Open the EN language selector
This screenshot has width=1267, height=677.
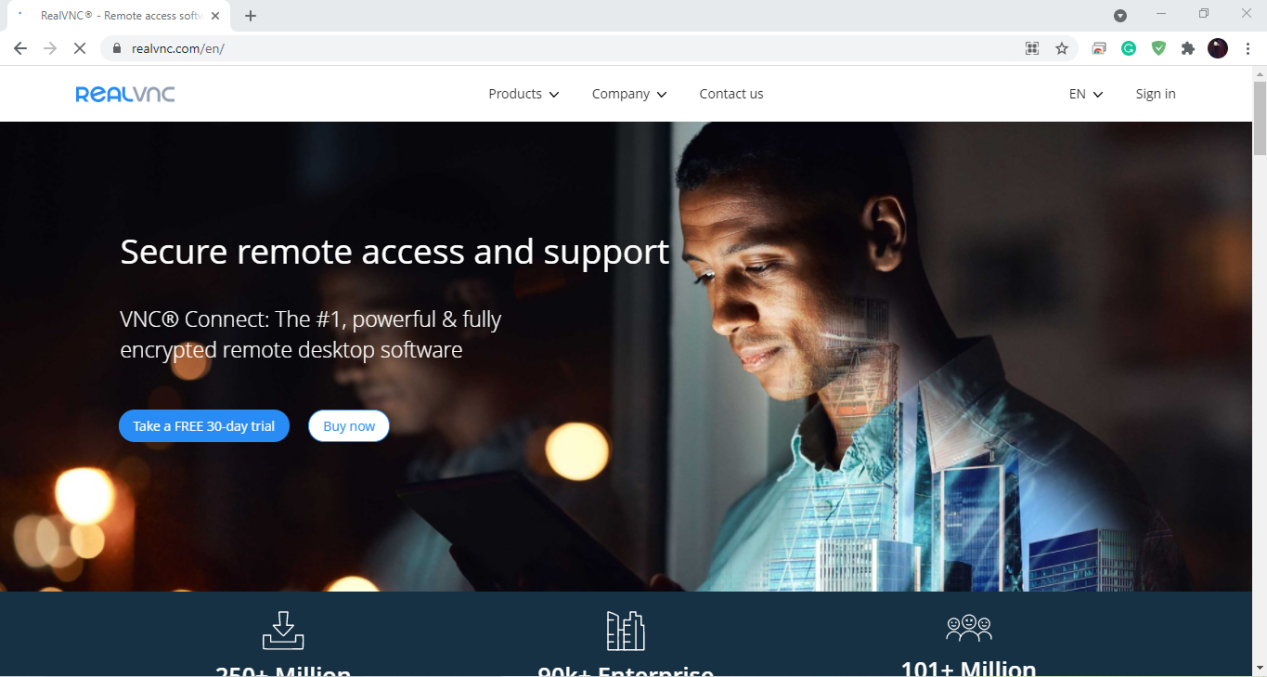[1086, 94]
